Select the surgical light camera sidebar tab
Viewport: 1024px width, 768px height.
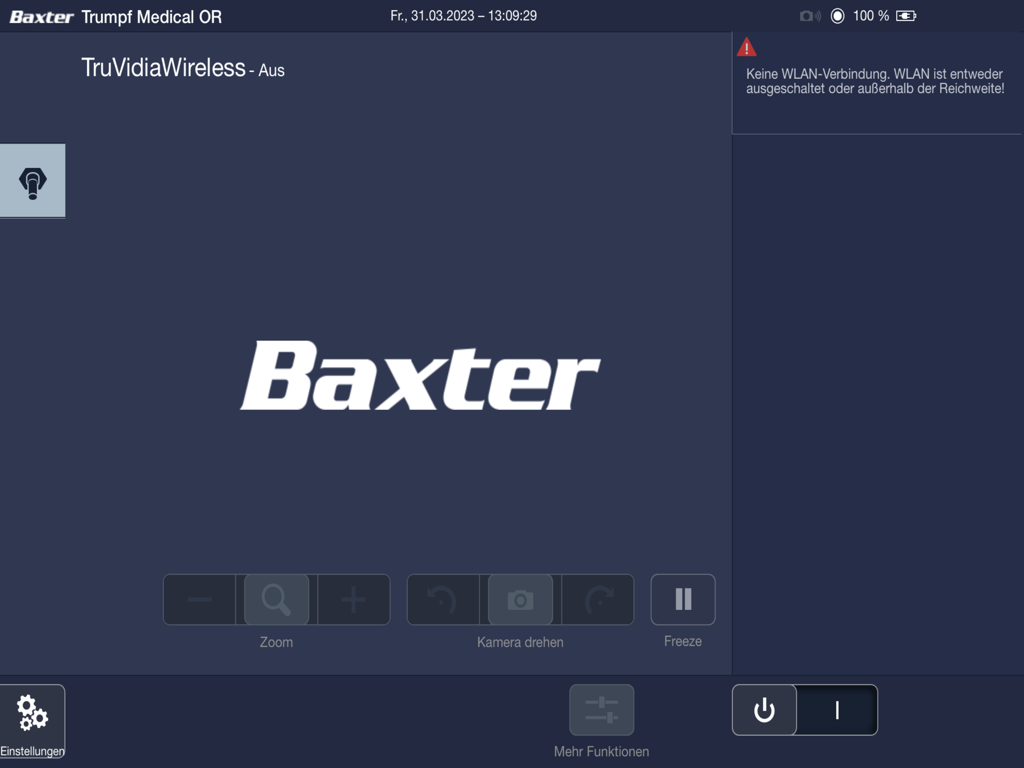pos(32,181)
